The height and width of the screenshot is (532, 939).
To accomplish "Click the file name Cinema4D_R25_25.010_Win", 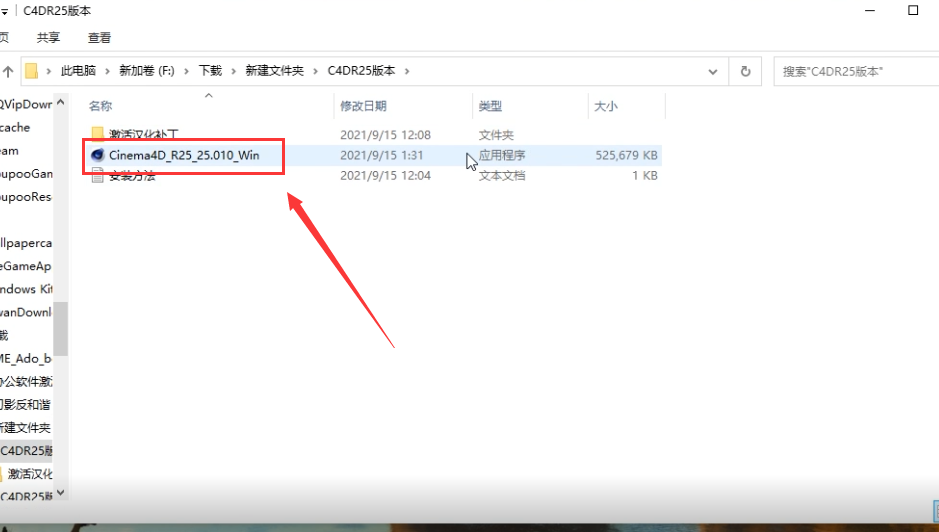I will coord(184,155).
